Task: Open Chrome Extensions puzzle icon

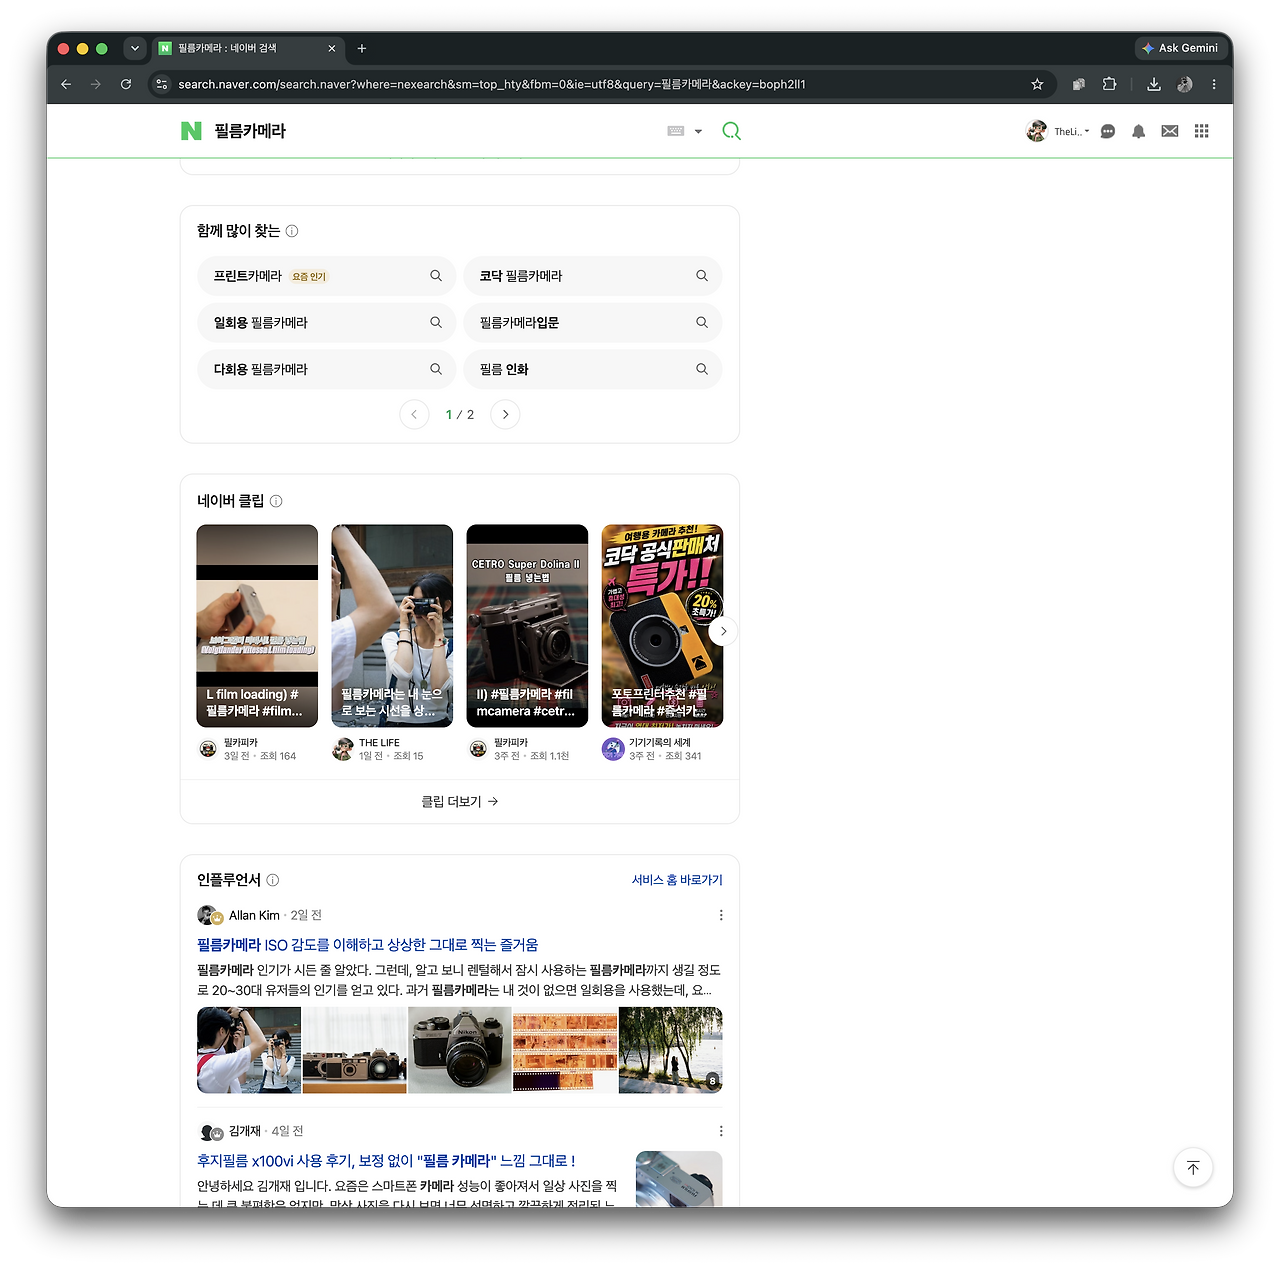Action: [x=1109, y=84]
